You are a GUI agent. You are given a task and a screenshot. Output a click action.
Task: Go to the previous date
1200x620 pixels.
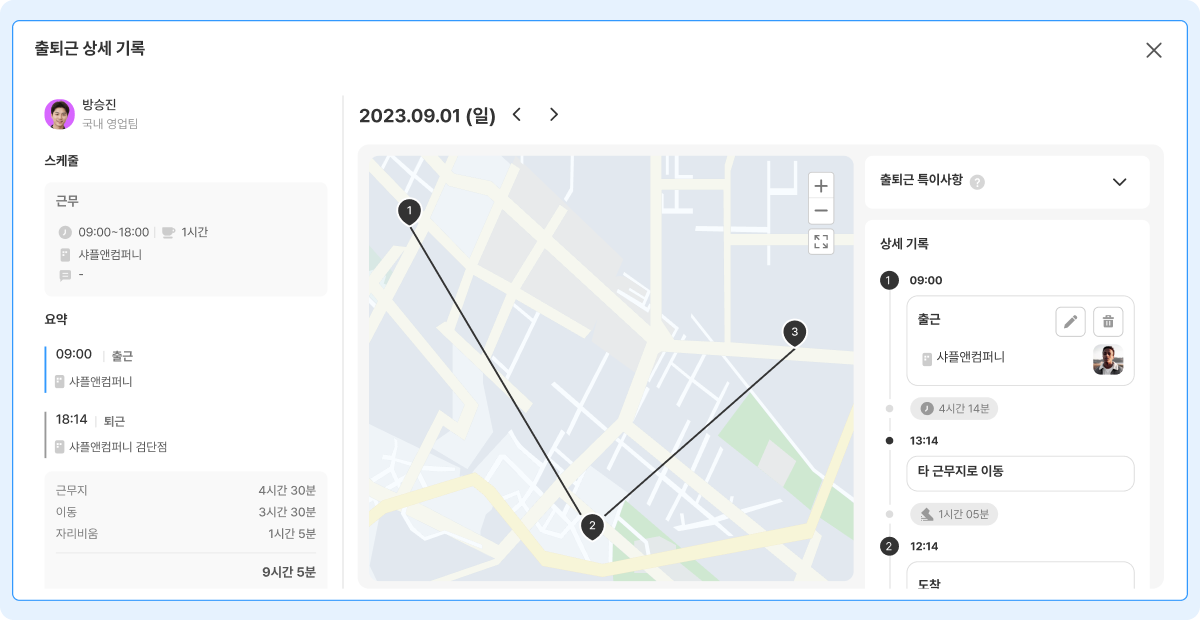tap(517, 115)
